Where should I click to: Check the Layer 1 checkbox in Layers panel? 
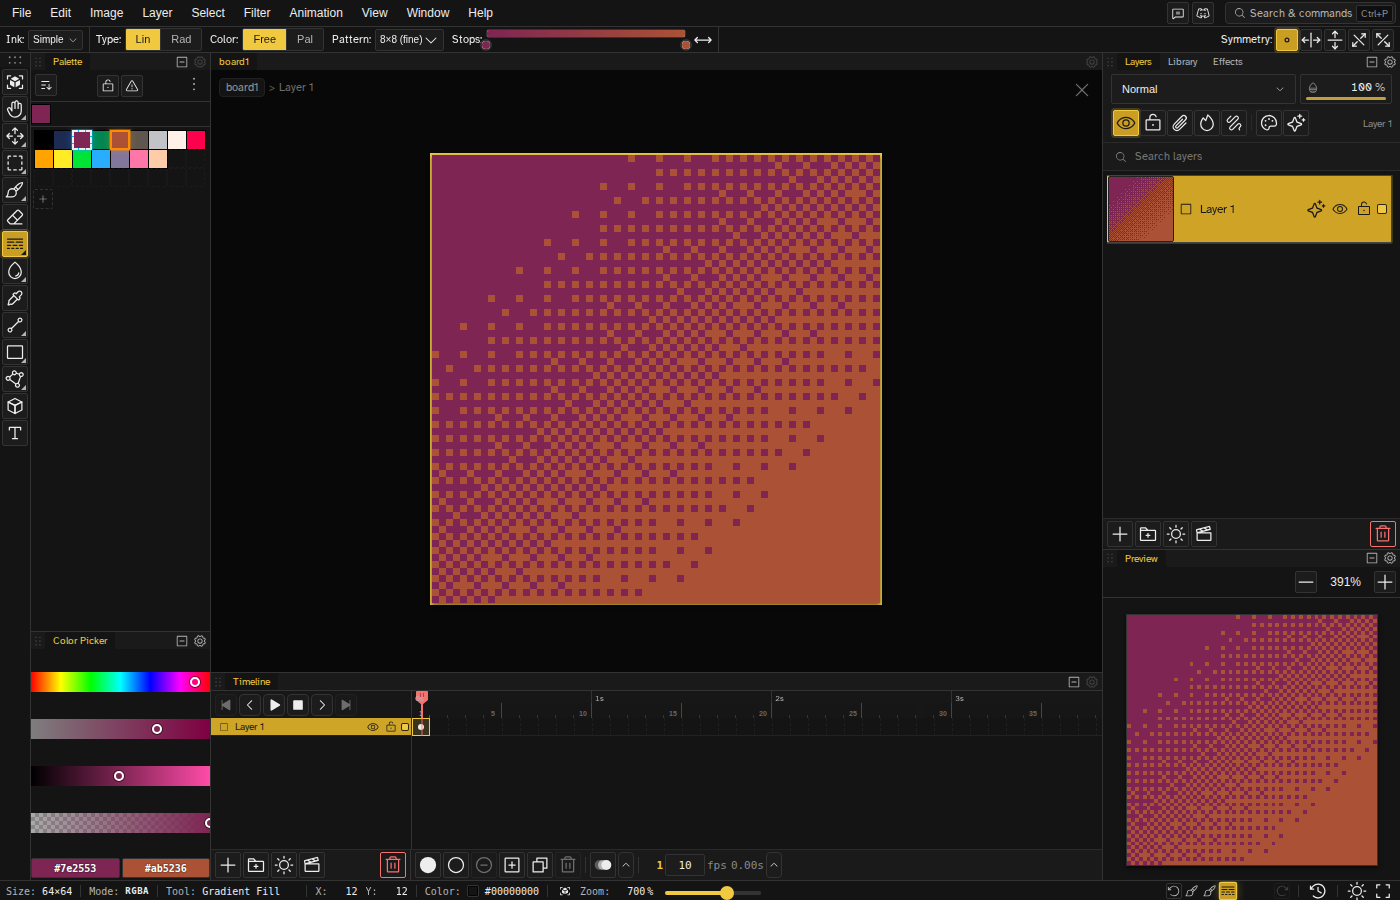pyautogui.click(x=1186, y=209)
